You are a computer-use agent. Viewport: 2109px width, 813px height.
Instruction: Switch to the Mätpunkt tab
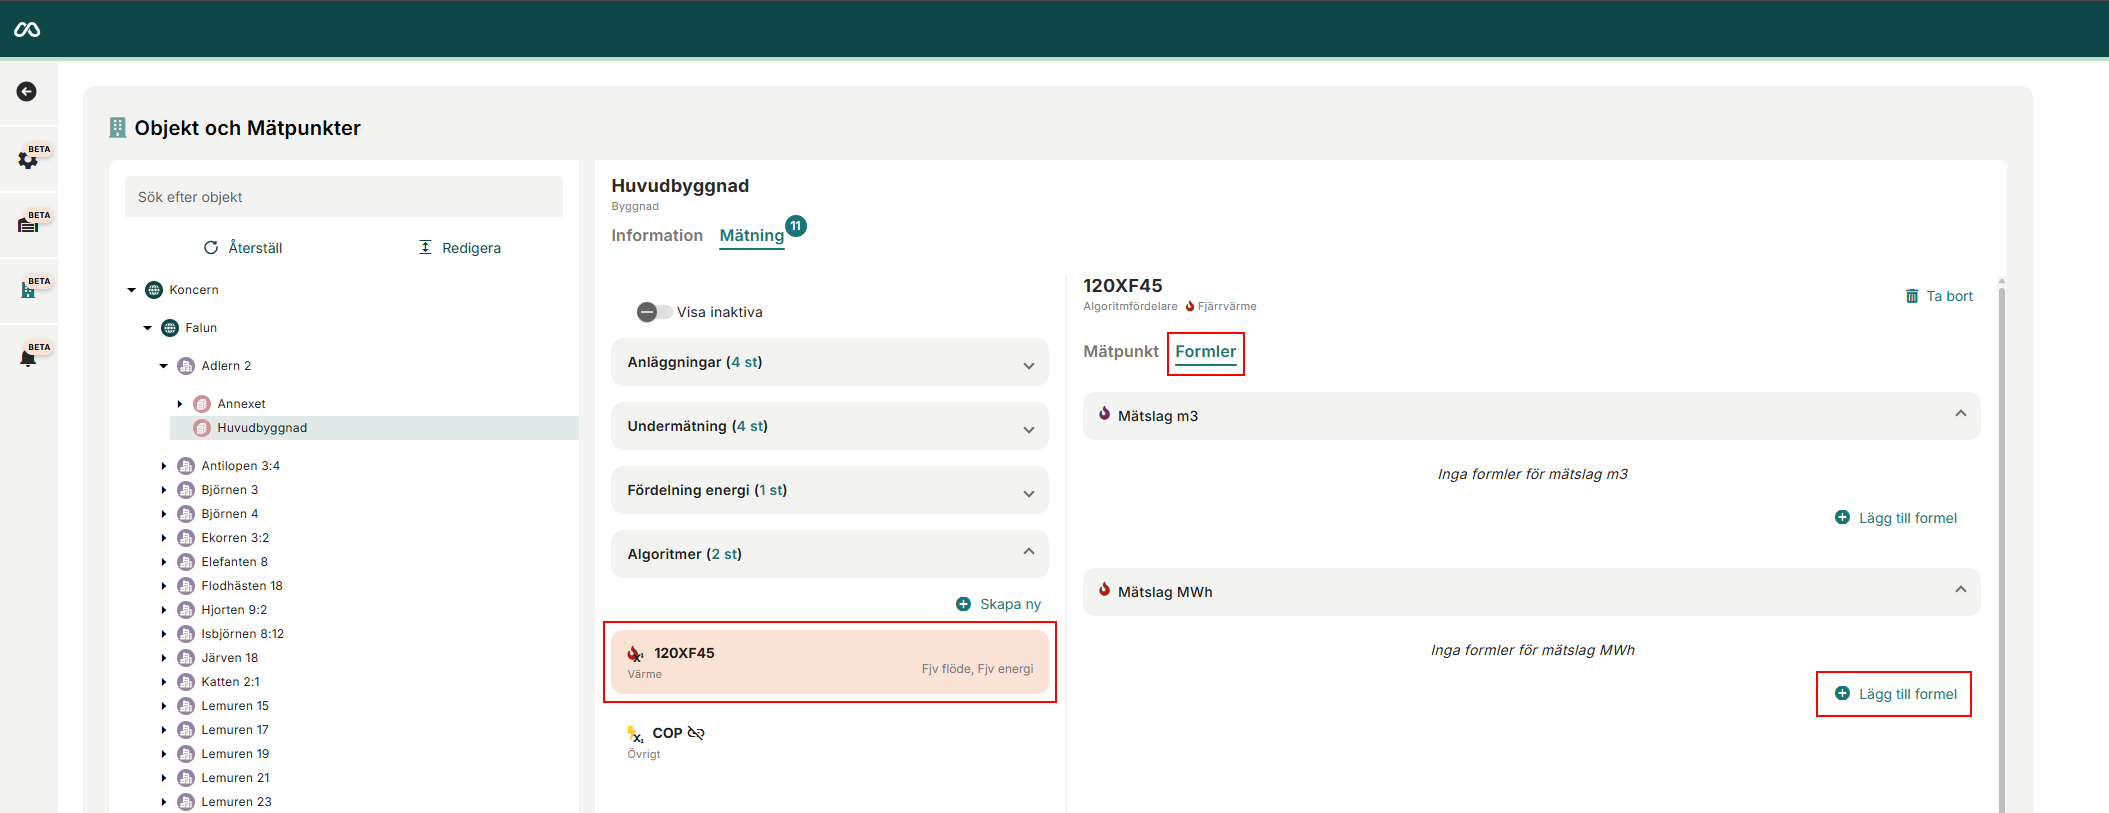pos(1120,351)
